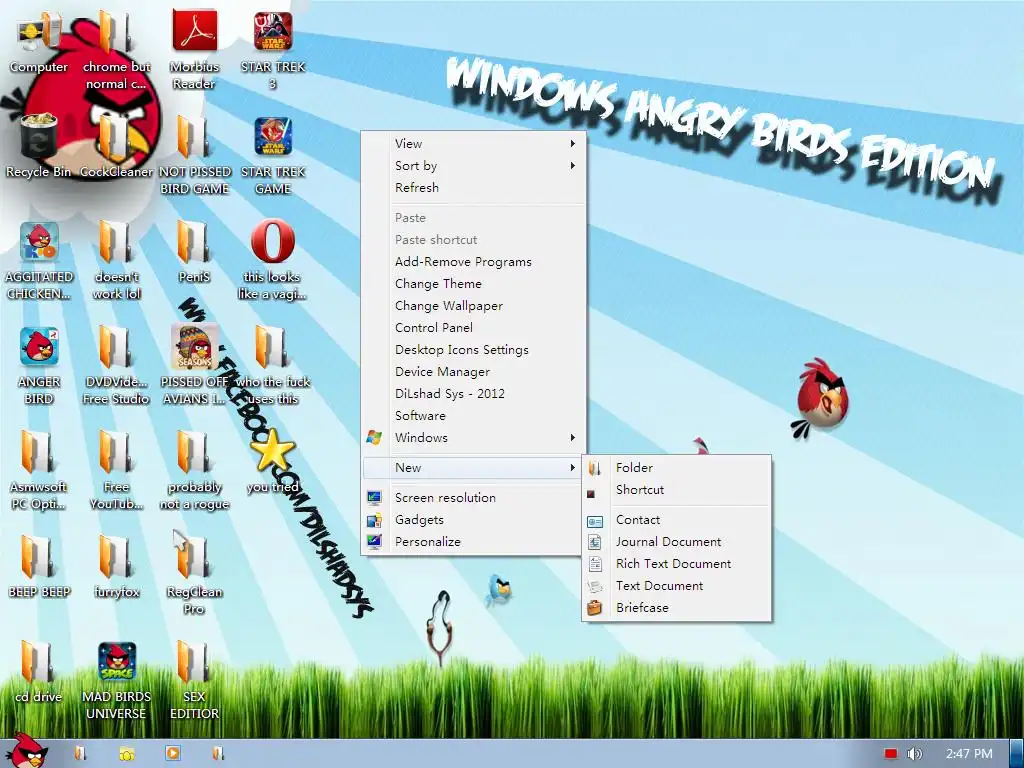
Task: Select Change Theme menu entry
Action: click(x=473, y=284)
